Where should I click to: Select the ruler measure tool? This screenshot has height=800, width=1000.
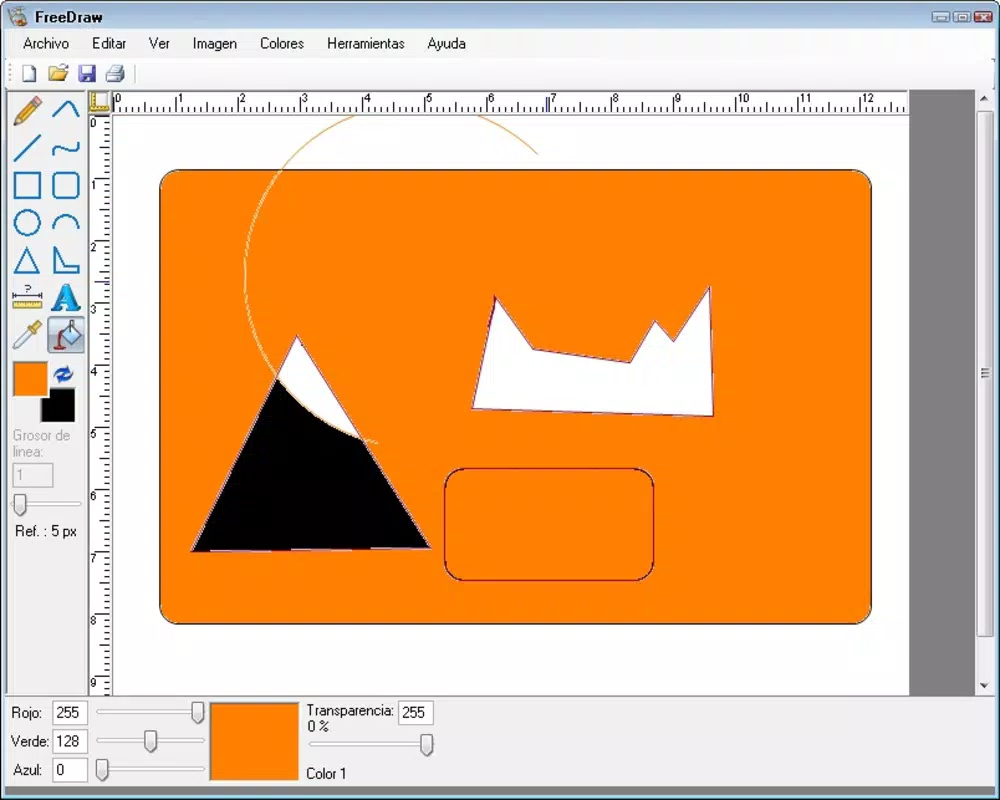coord(27,298)
